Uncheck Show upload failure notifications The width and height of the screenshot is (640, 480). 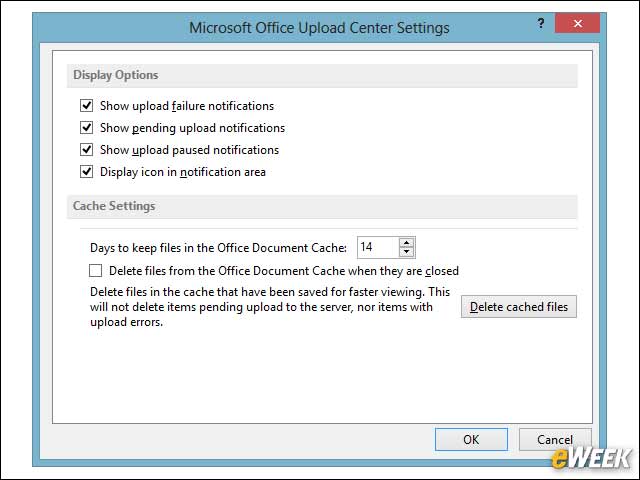pos(87,106)
